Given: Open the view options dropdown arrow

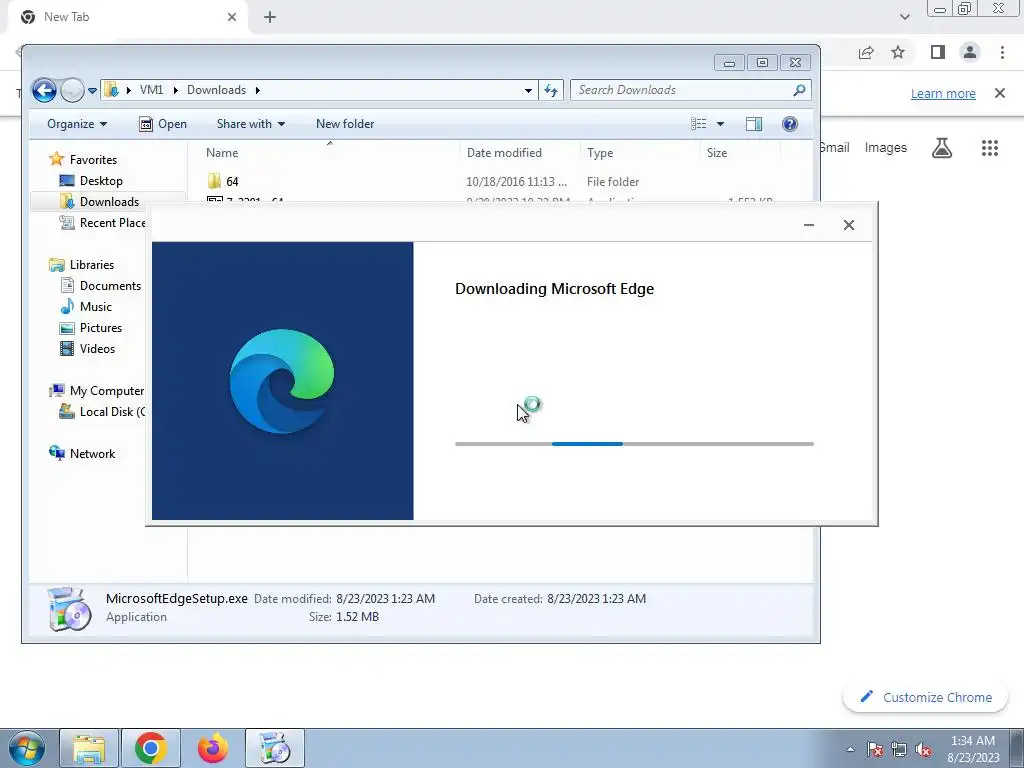Looking at the screenshot, I should (720, 124).
